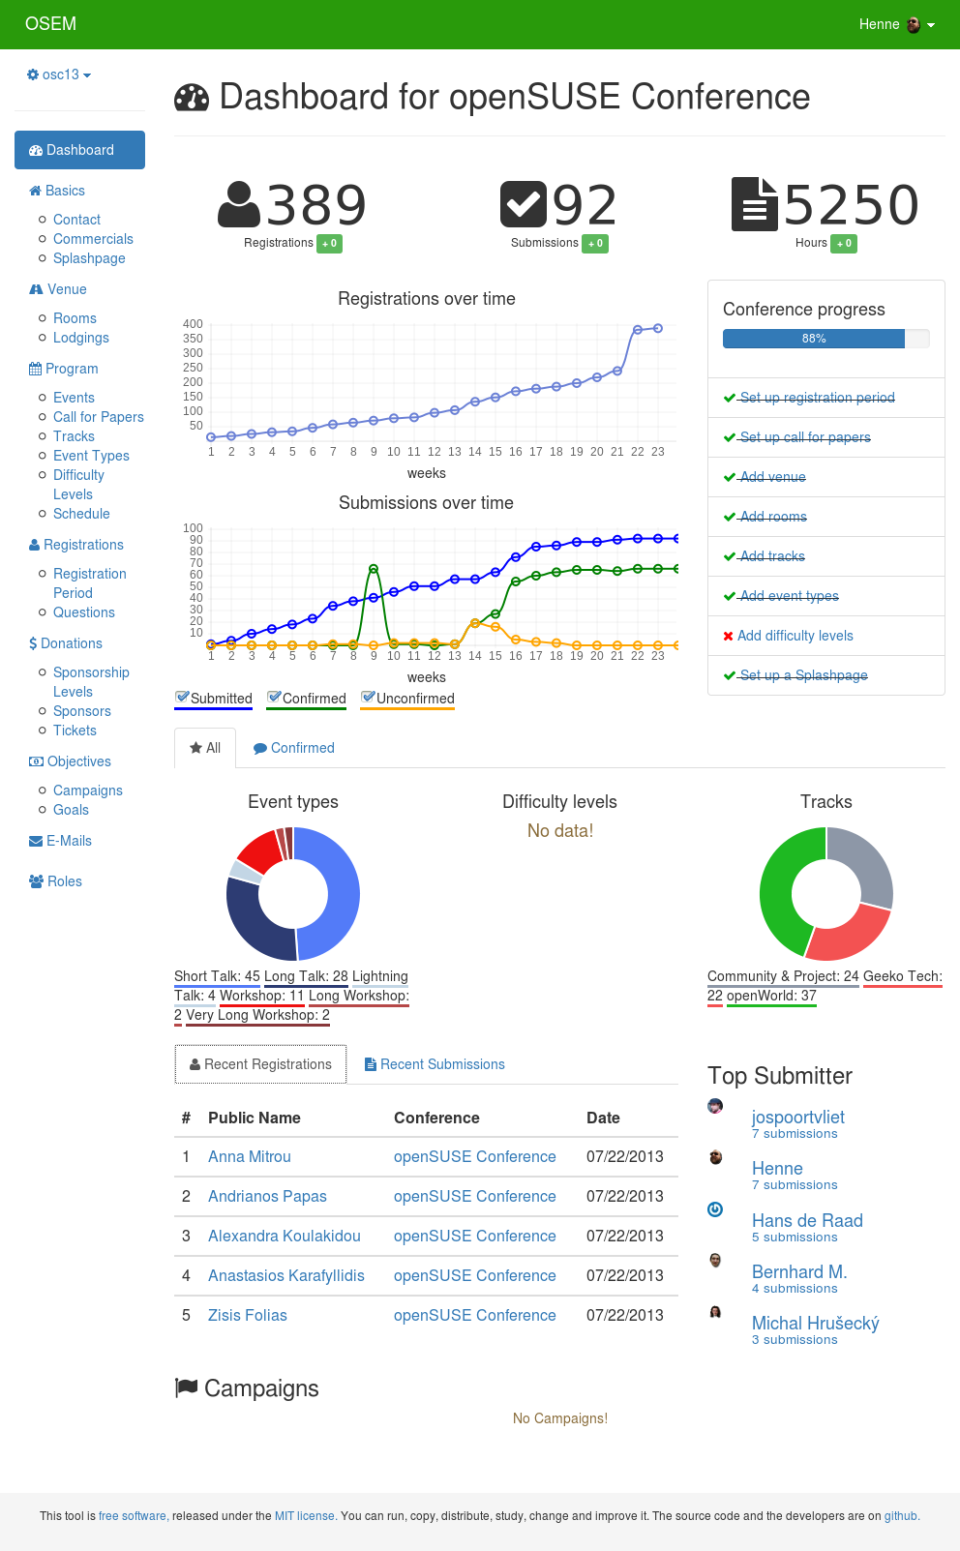Click the dollar icon beside Donations
Image resolution: width=960 pixels, height=1551 pixels.
[x=33, y=644]
